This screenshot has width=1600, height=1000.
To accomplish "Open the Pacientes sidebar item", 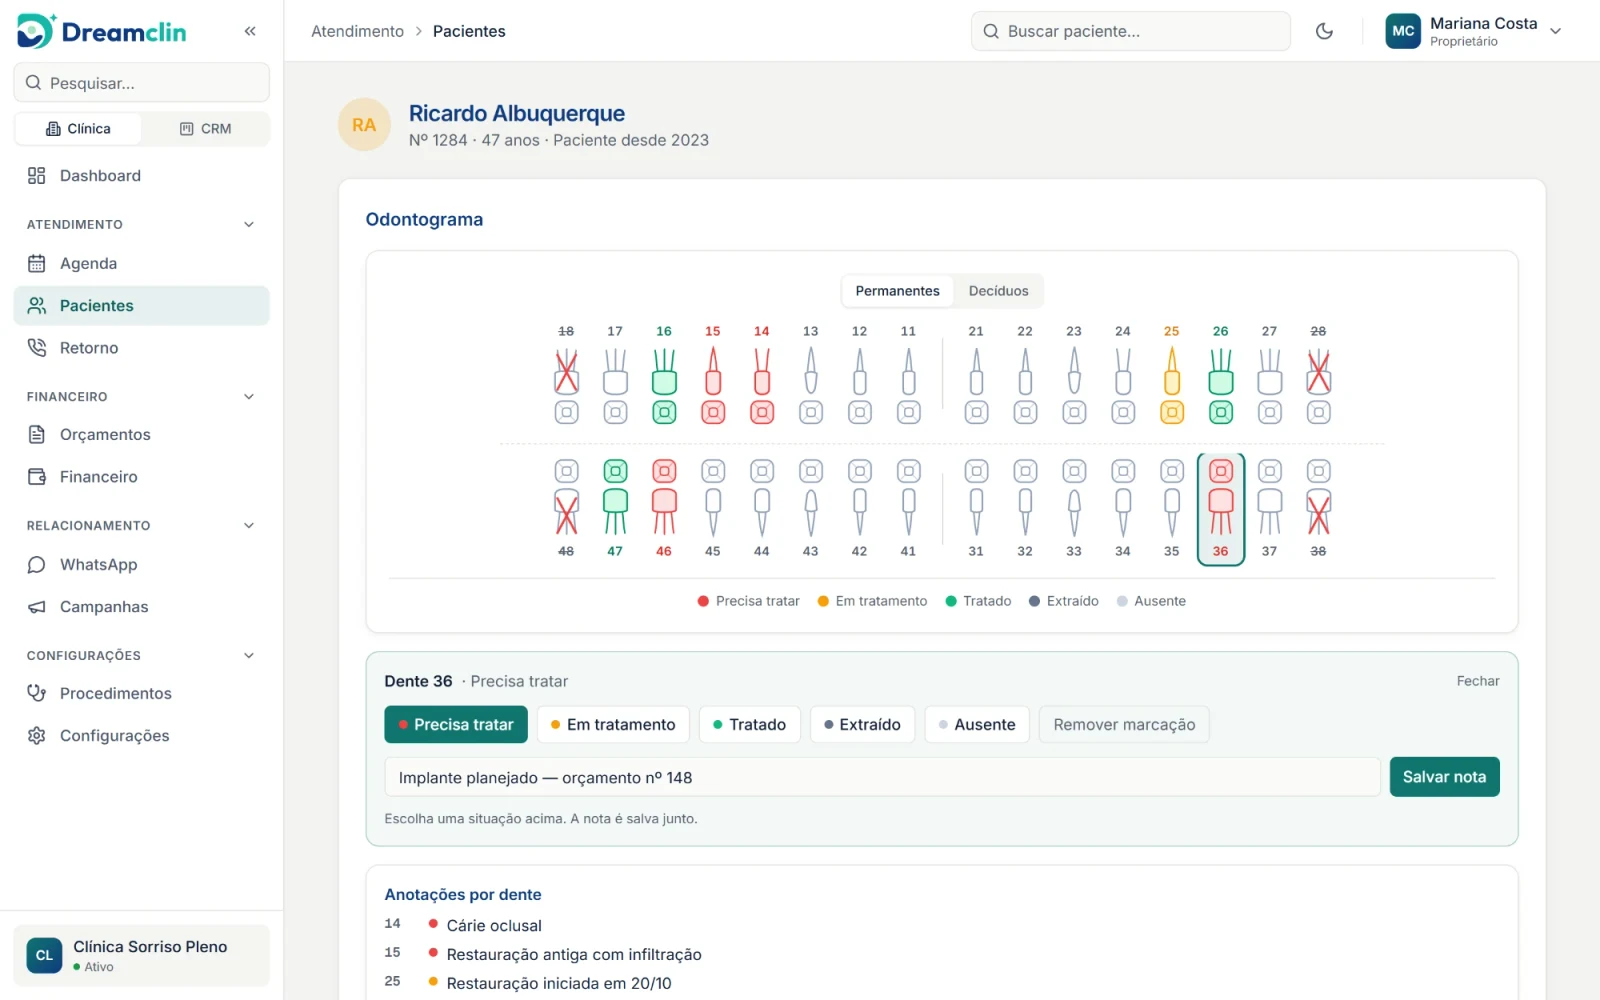I will (142, 306).
